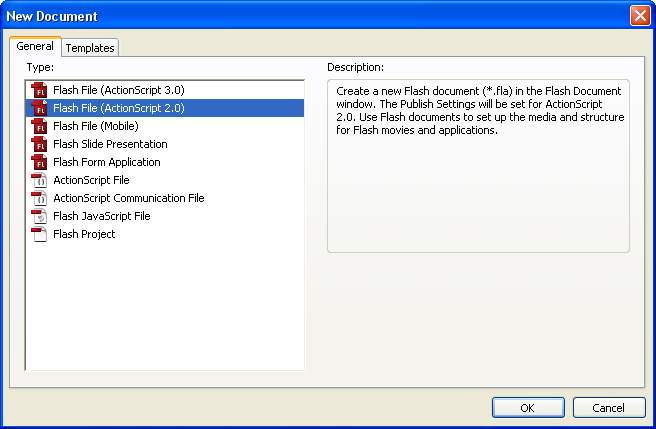The height and width of the screenshot is (429, 656).
Task: Click the Flash File (ActionScript 3.0) icon
Action: [40, 90]
